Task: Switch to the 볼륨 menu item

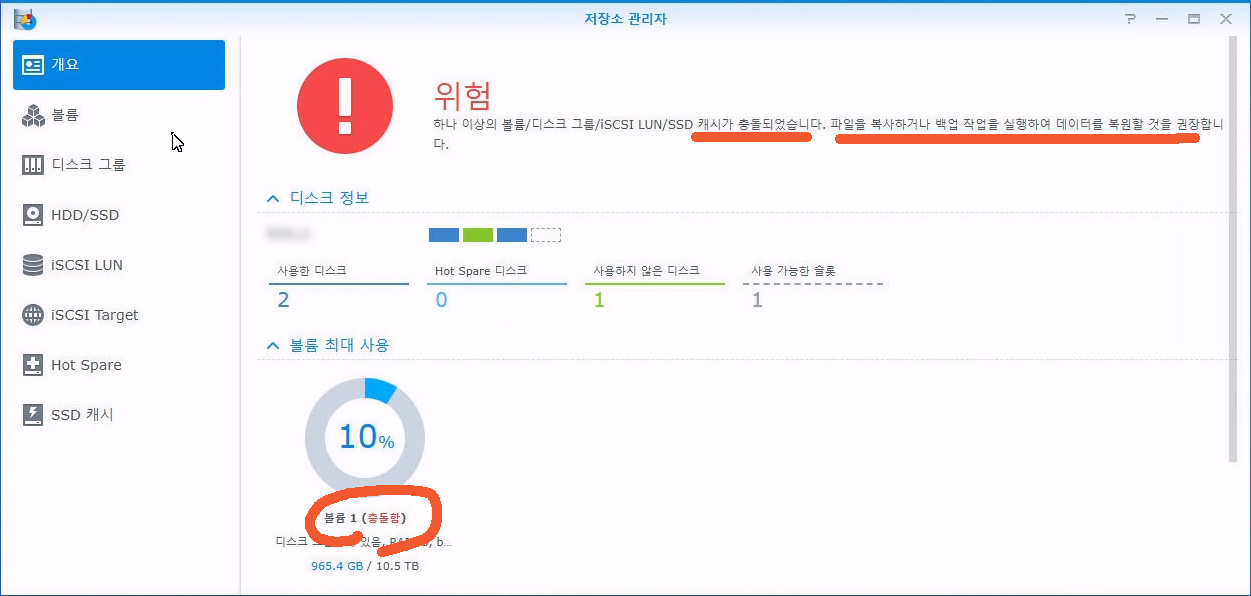Action: (65, 115)
